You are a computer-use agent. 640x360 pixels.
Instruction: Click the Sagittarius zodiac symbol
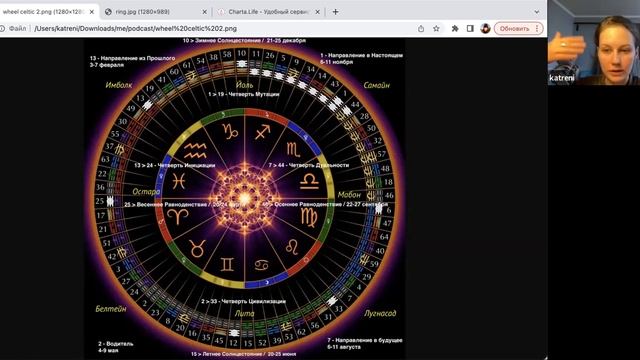pos(262,132)
